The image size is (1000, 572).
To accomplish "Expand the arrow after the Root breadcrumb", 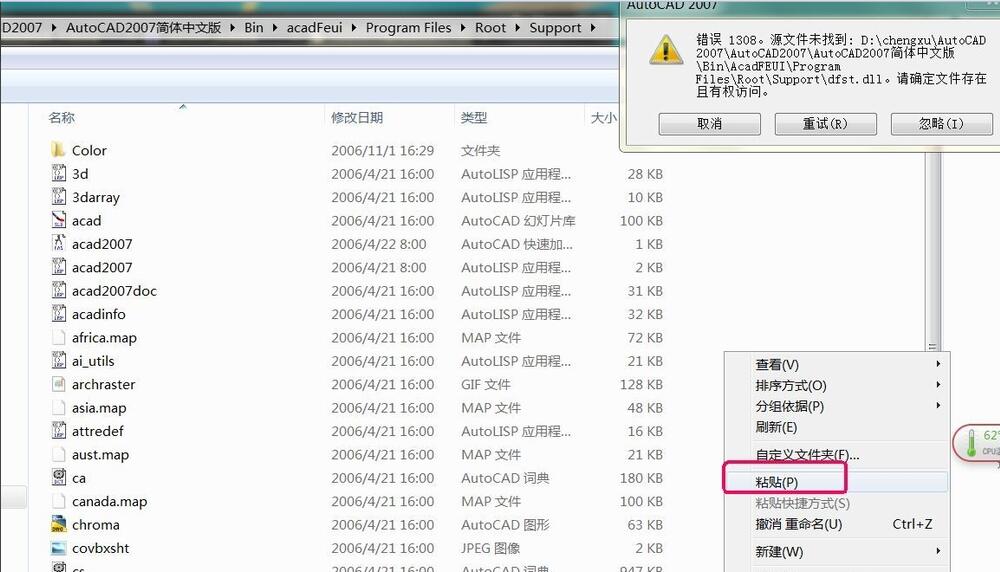I will [517, 27].
